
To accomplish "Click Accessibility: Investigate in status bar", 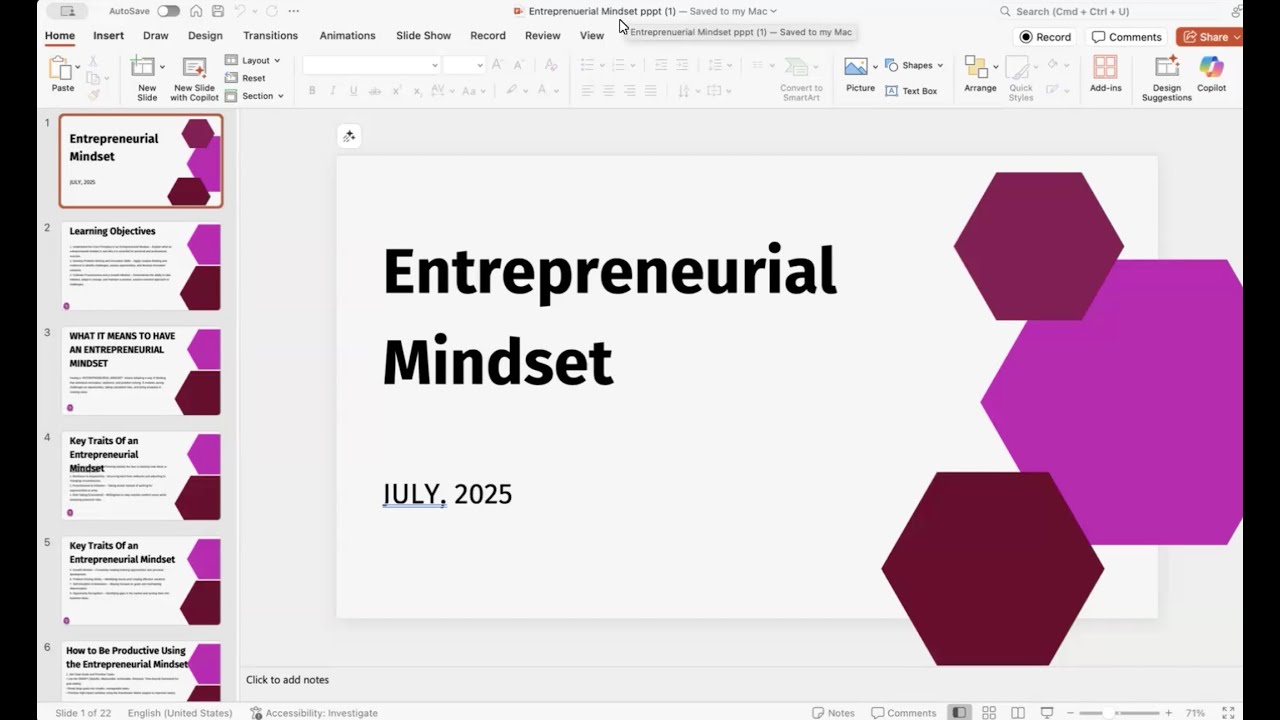I will (x=314, y=713).
